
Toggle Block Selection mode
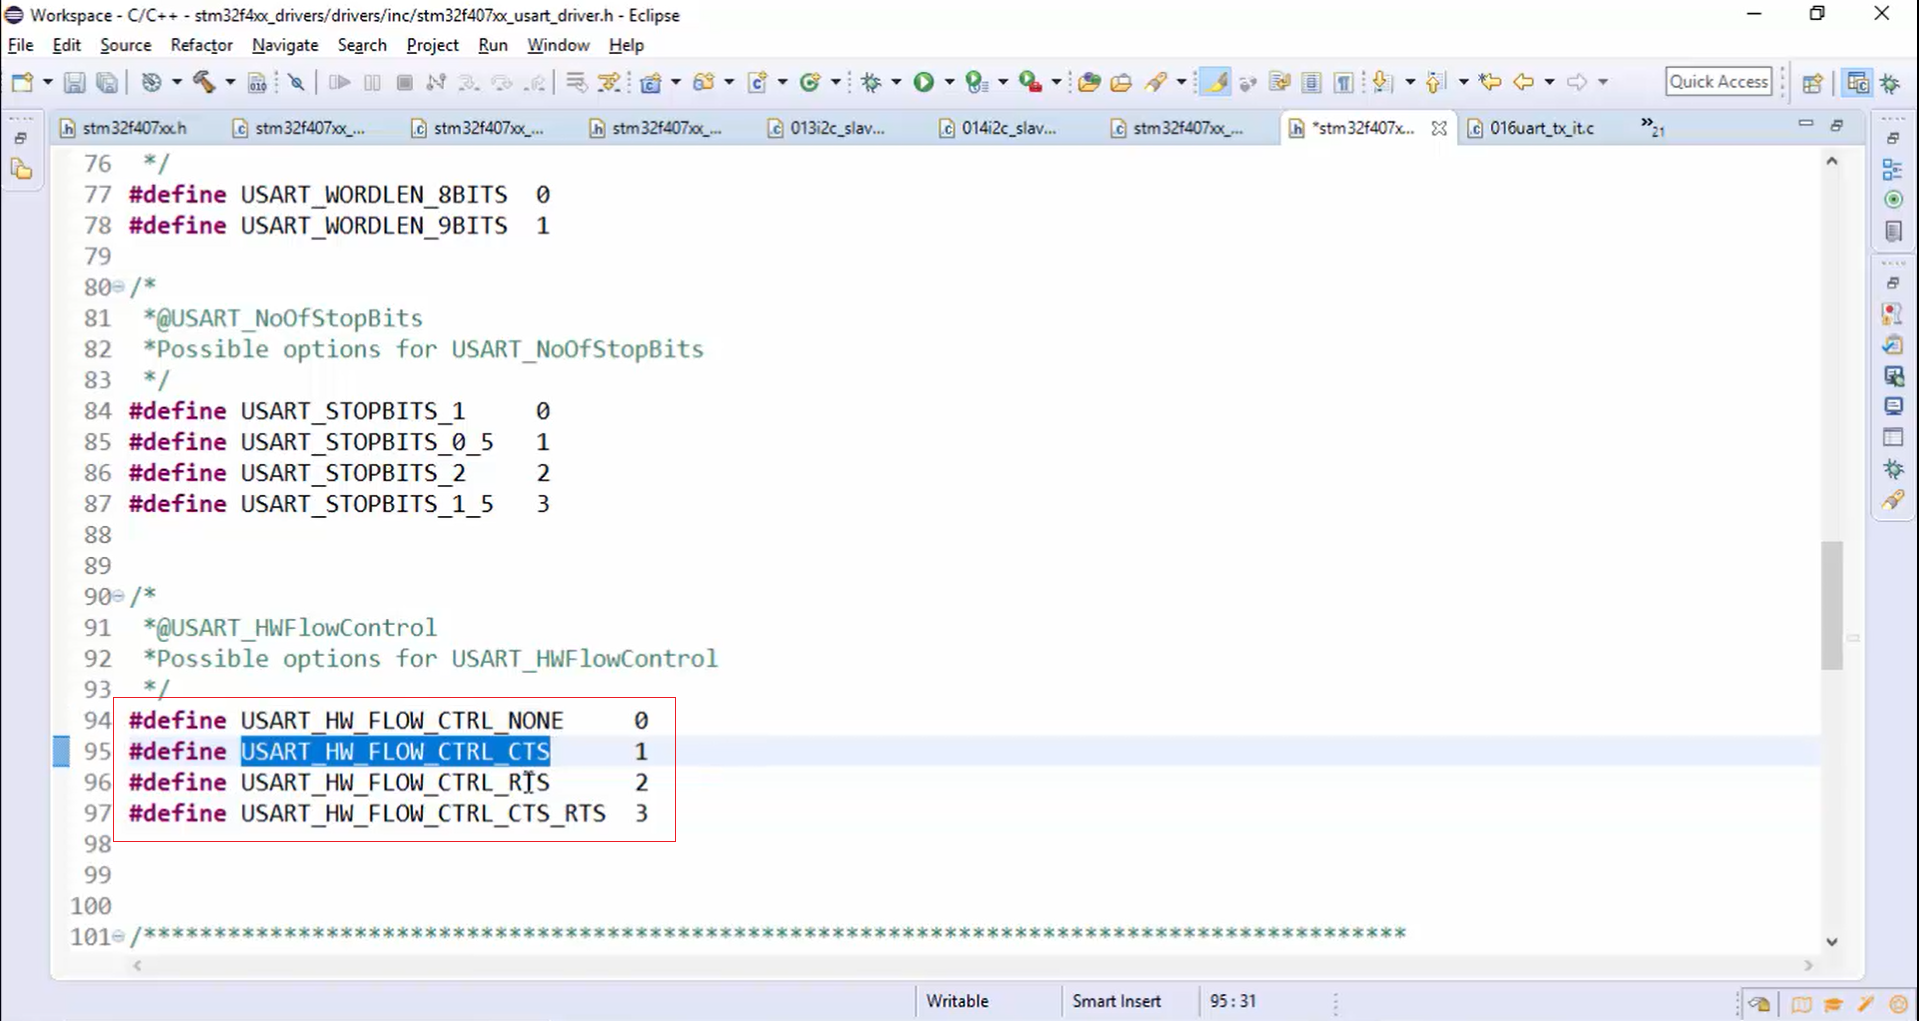[x=1311, y=82]
